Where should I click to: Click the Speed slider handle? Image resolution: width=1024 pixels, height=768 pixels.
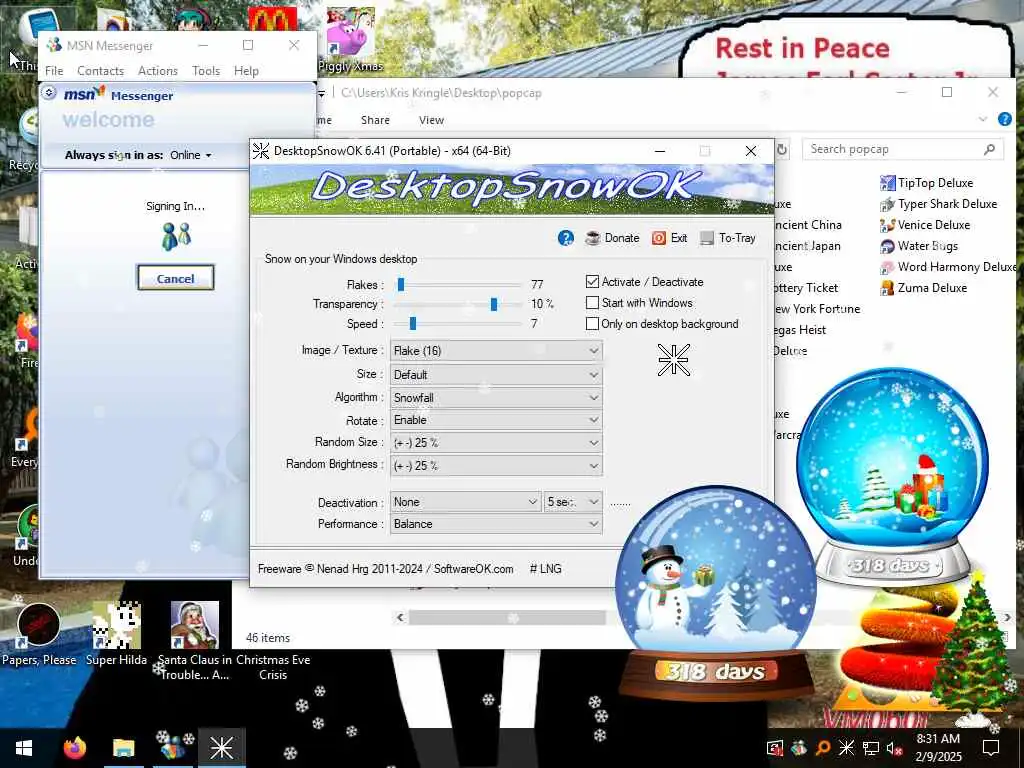tap(413, 324)
